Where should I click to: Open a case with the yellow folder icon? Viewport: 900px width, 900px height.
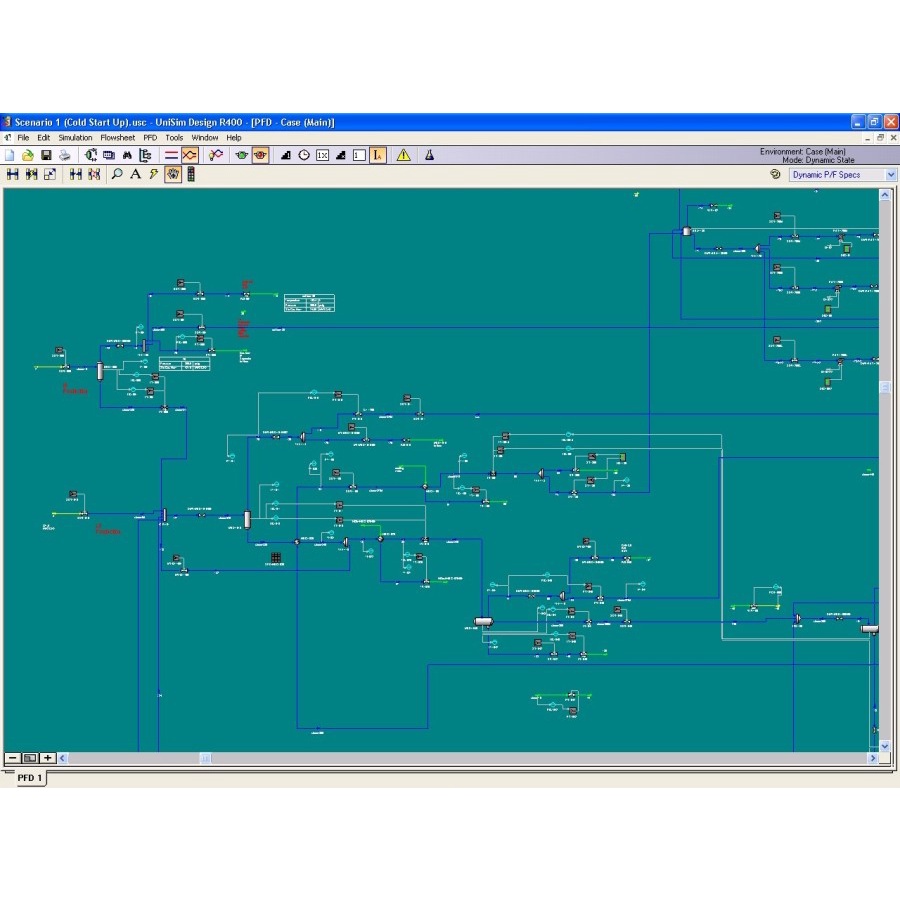click(x=28, y=155)
